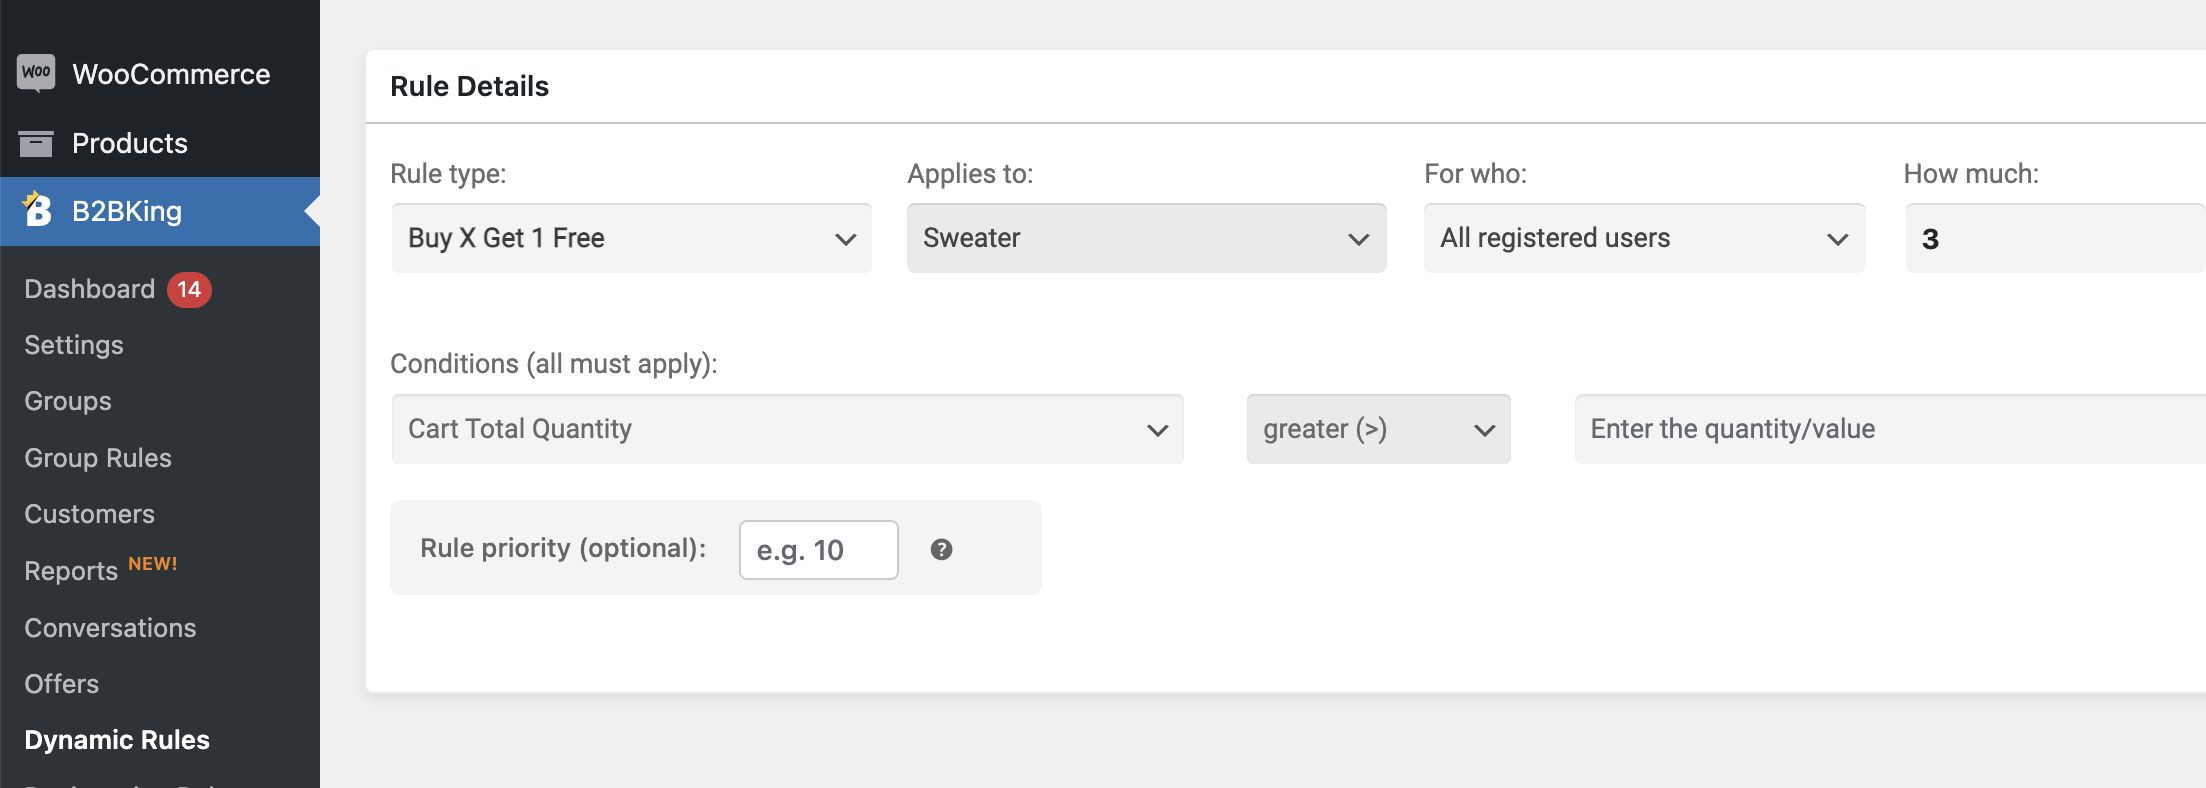Image resolution: width=2206 pixels, height=788 pixels.
Task: Click the Rule Details heading
Action: [469, 86]
